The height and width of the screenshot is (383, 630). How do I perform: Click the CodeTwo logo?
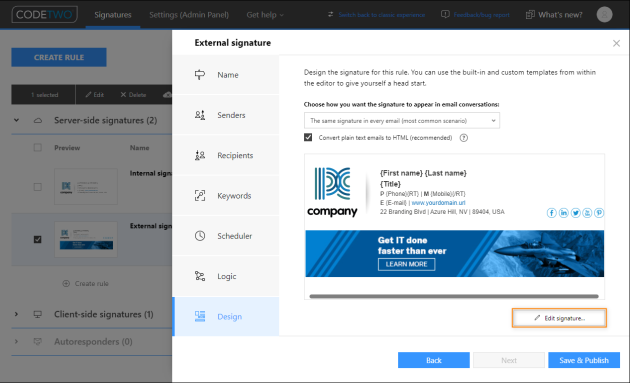click(45, 14)
